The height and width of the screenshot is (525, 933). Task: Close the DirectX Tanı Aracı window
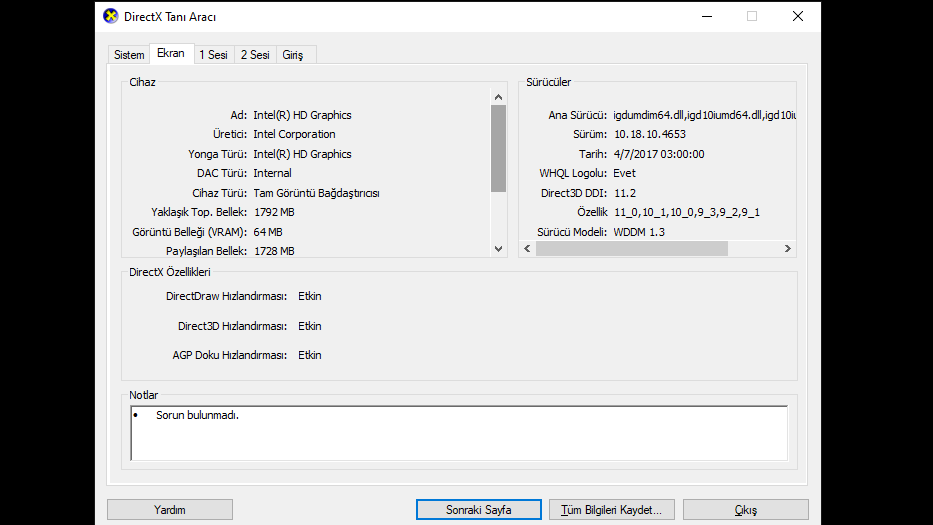click(x=798, y=17)
